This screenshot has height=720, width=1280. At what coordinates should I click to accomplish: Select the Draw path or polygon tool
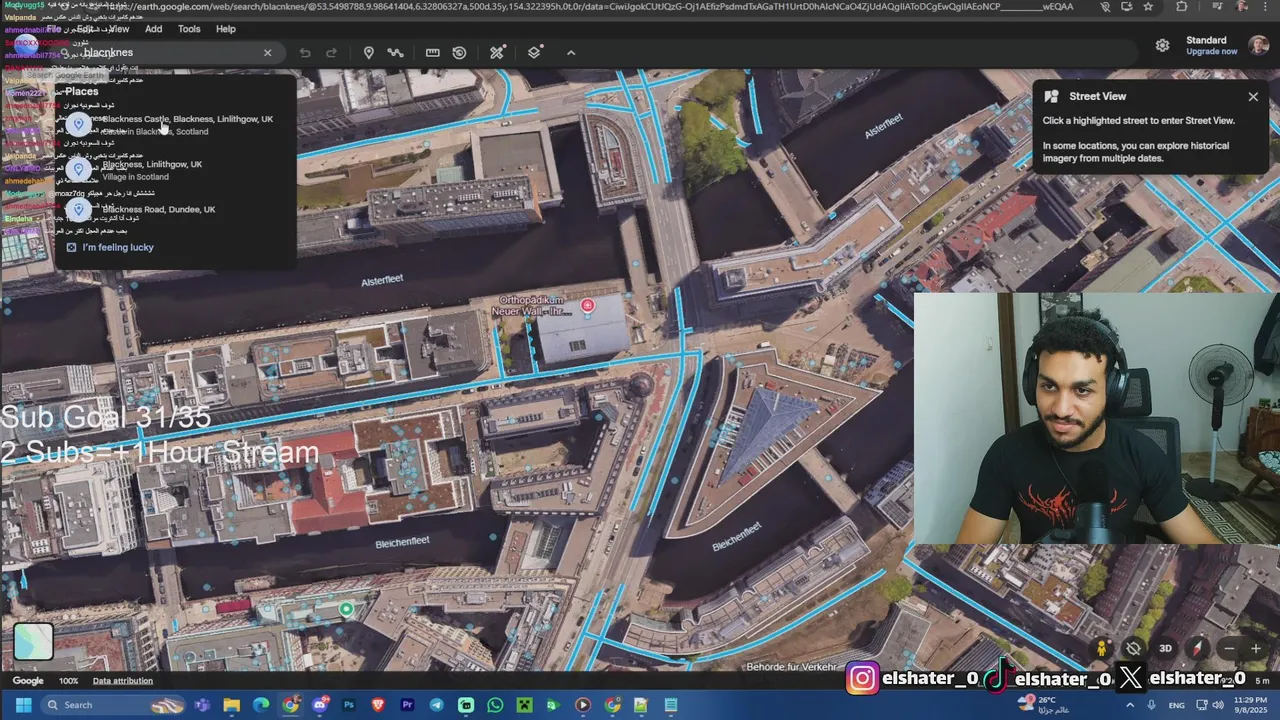point(395,53)
